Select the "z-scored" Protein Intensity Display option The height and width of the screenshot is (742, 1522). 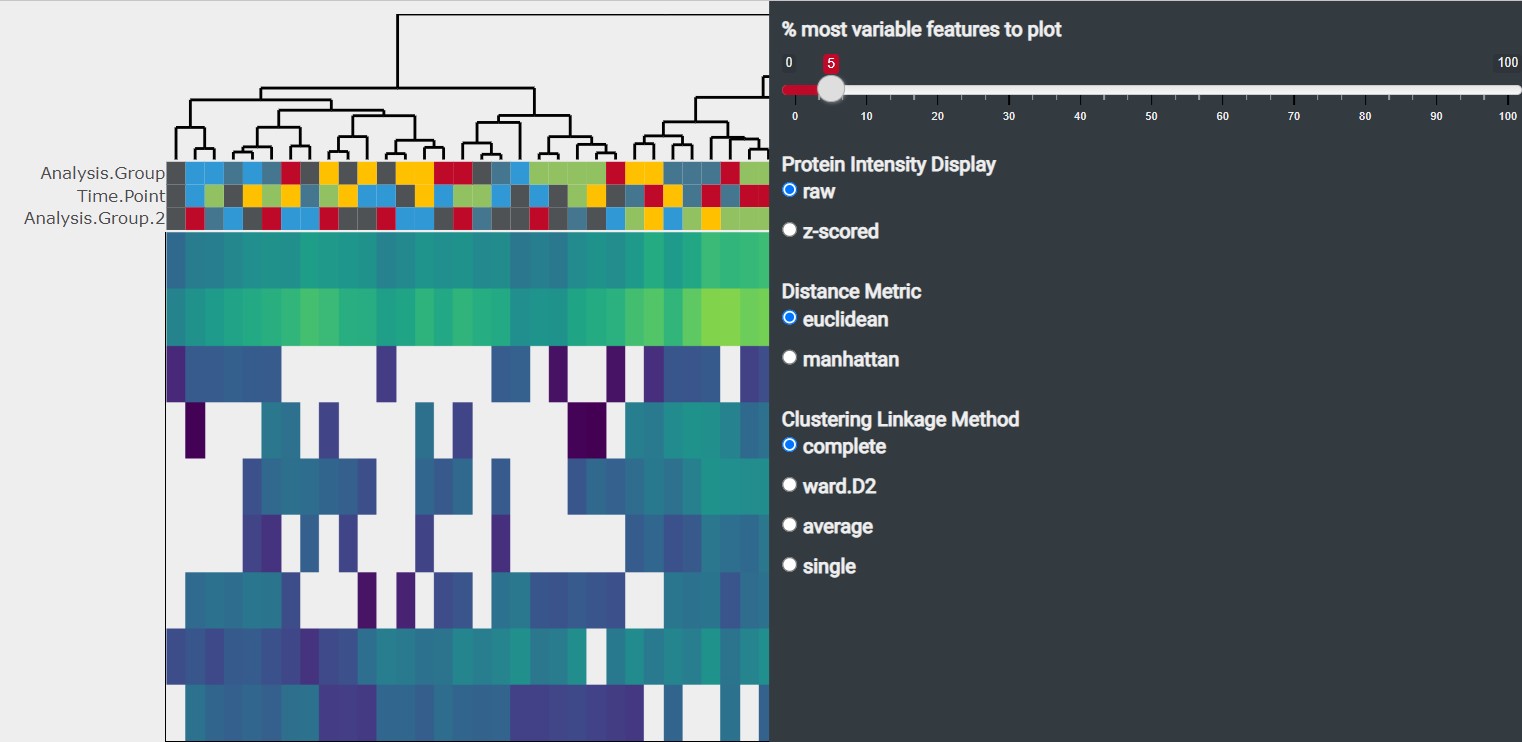pos(790,229)
